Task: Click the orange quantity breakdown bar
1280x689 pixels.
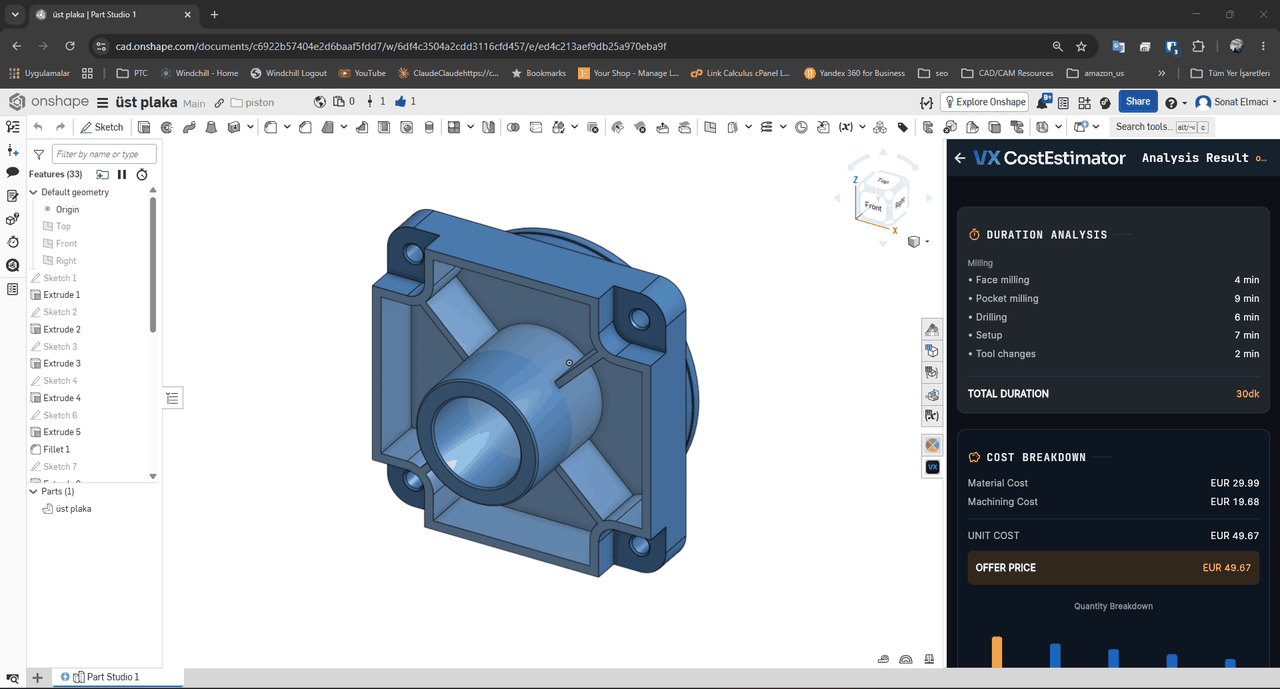Action: pos(997,652)
